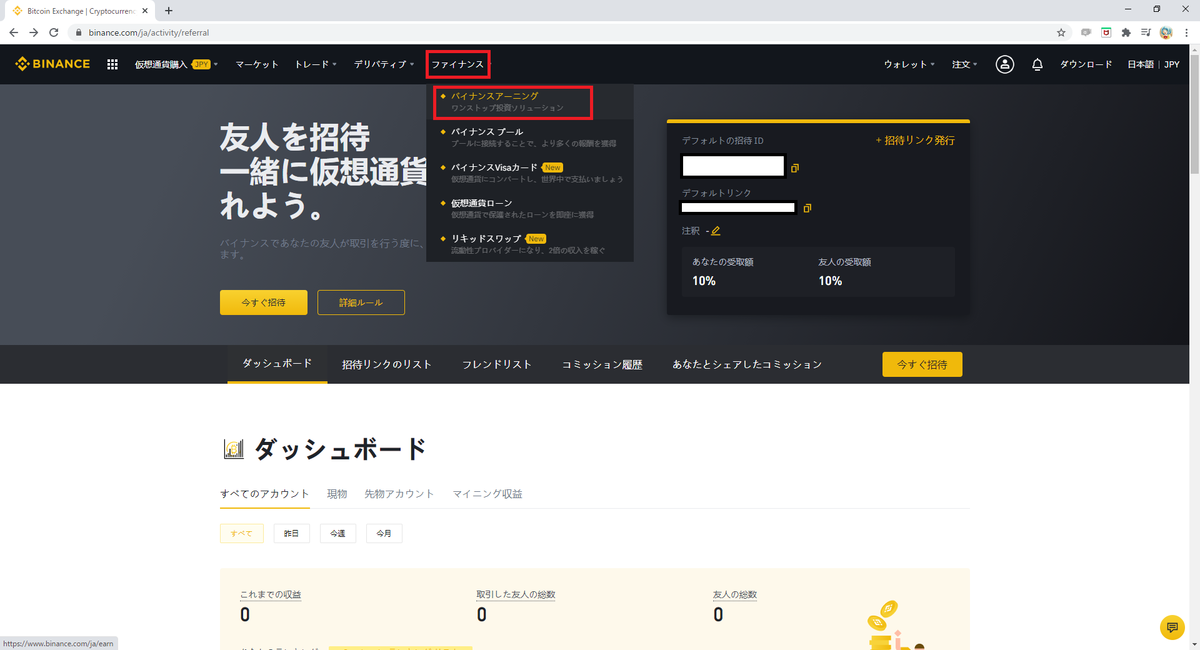Click 今すぐ招待 button in tab bar

click(922, 364)
